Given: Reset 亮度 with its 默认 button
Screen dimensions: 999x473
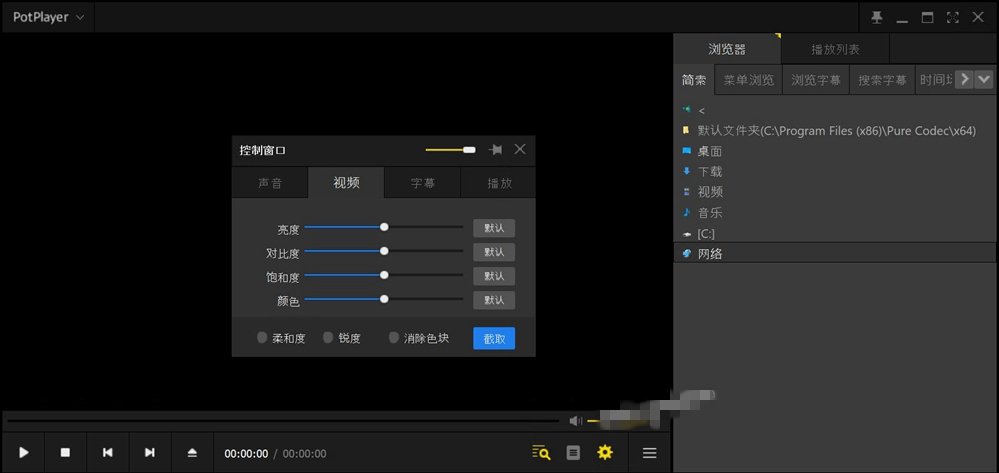Looking at the screenshot, I should click(494, 228).
